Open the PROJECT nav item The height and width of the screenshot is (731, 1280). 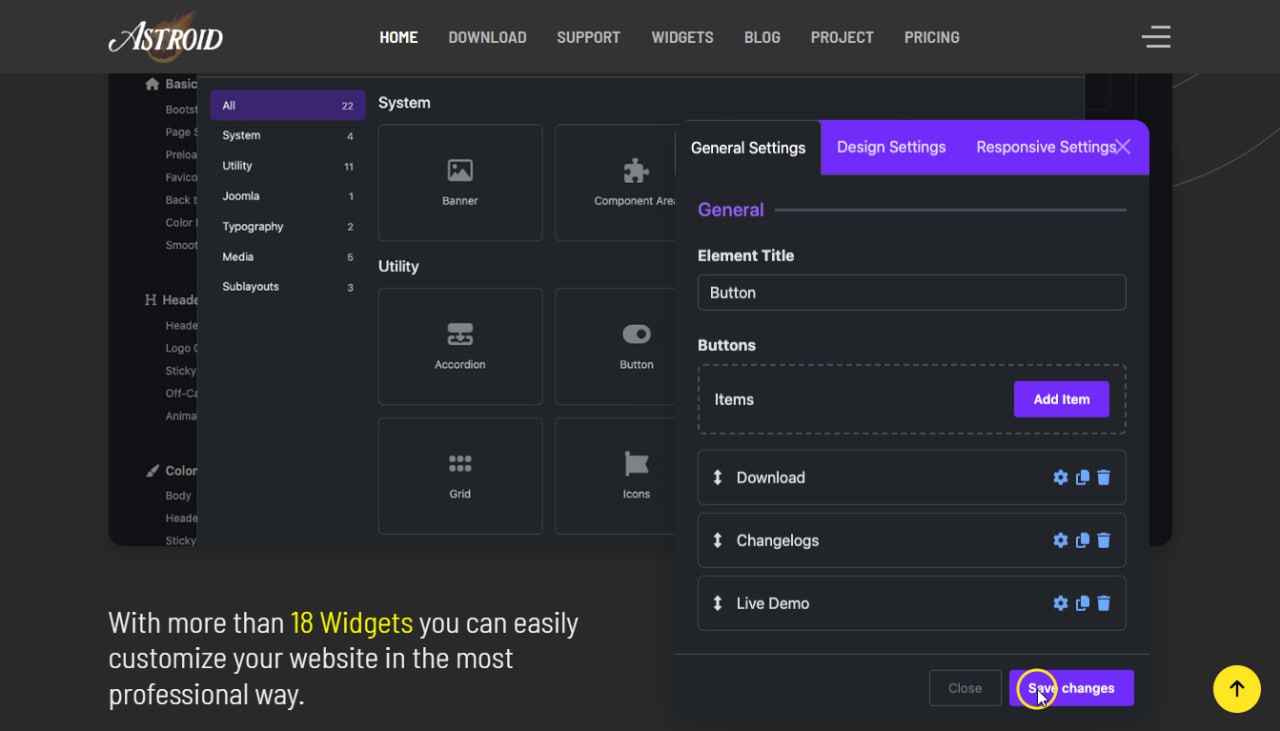[x=842, y=37]
